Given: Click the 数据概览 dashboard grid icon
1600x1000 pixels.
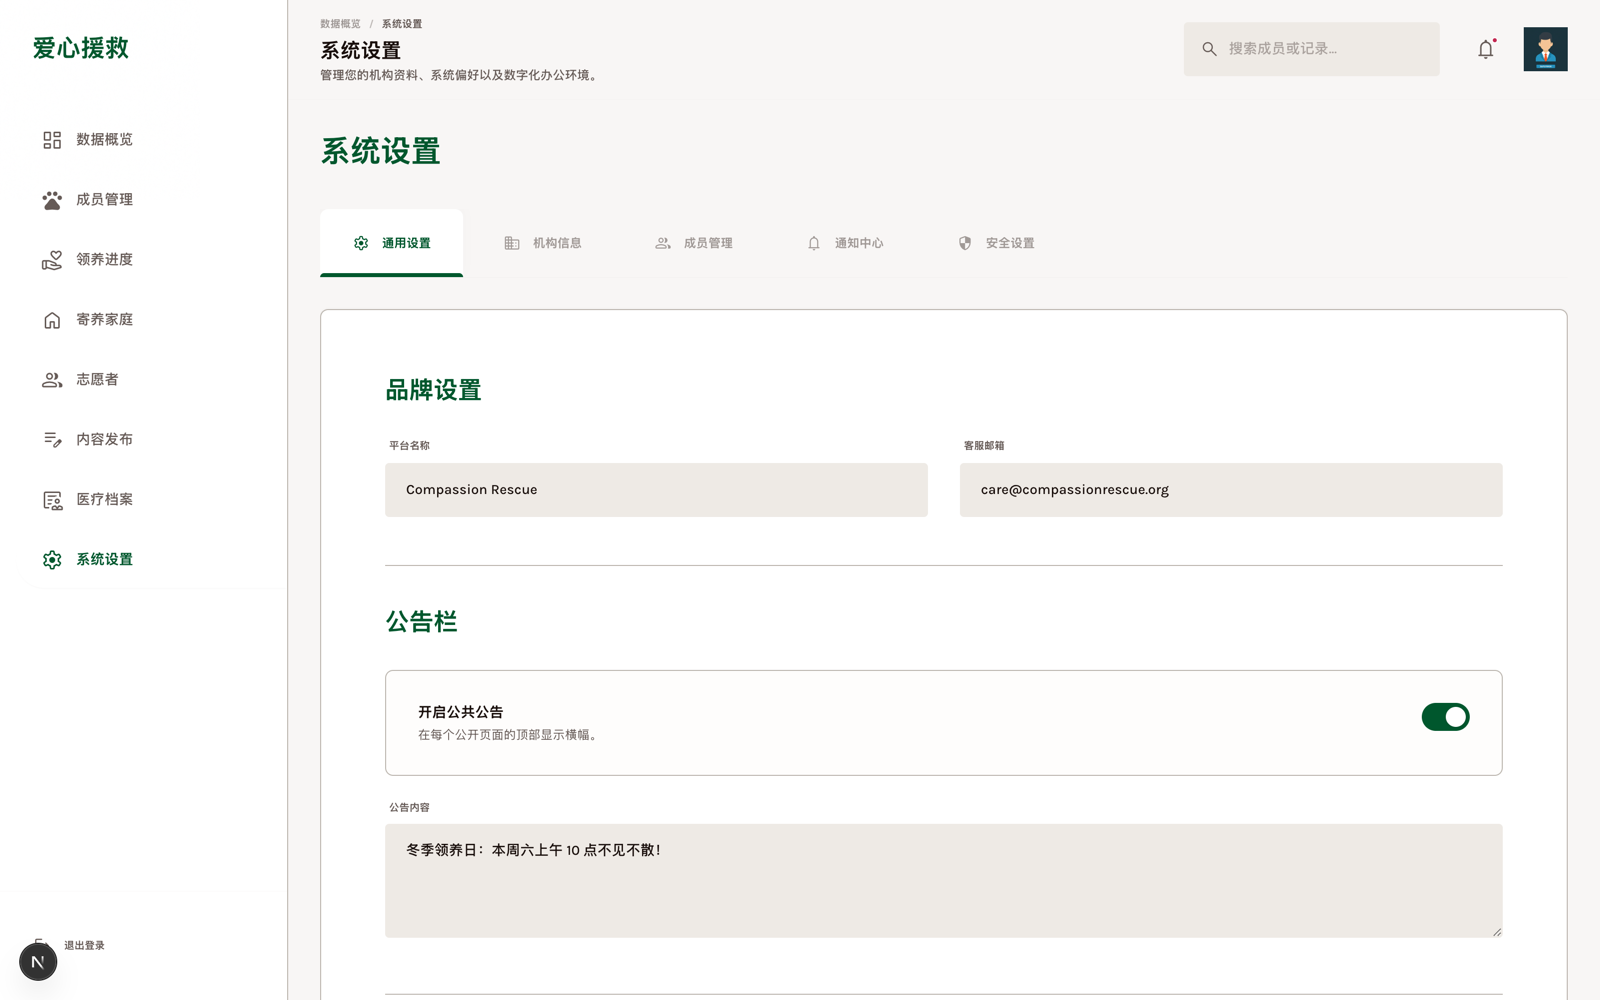Looking at the screenshot, I should tap(52, 140).
